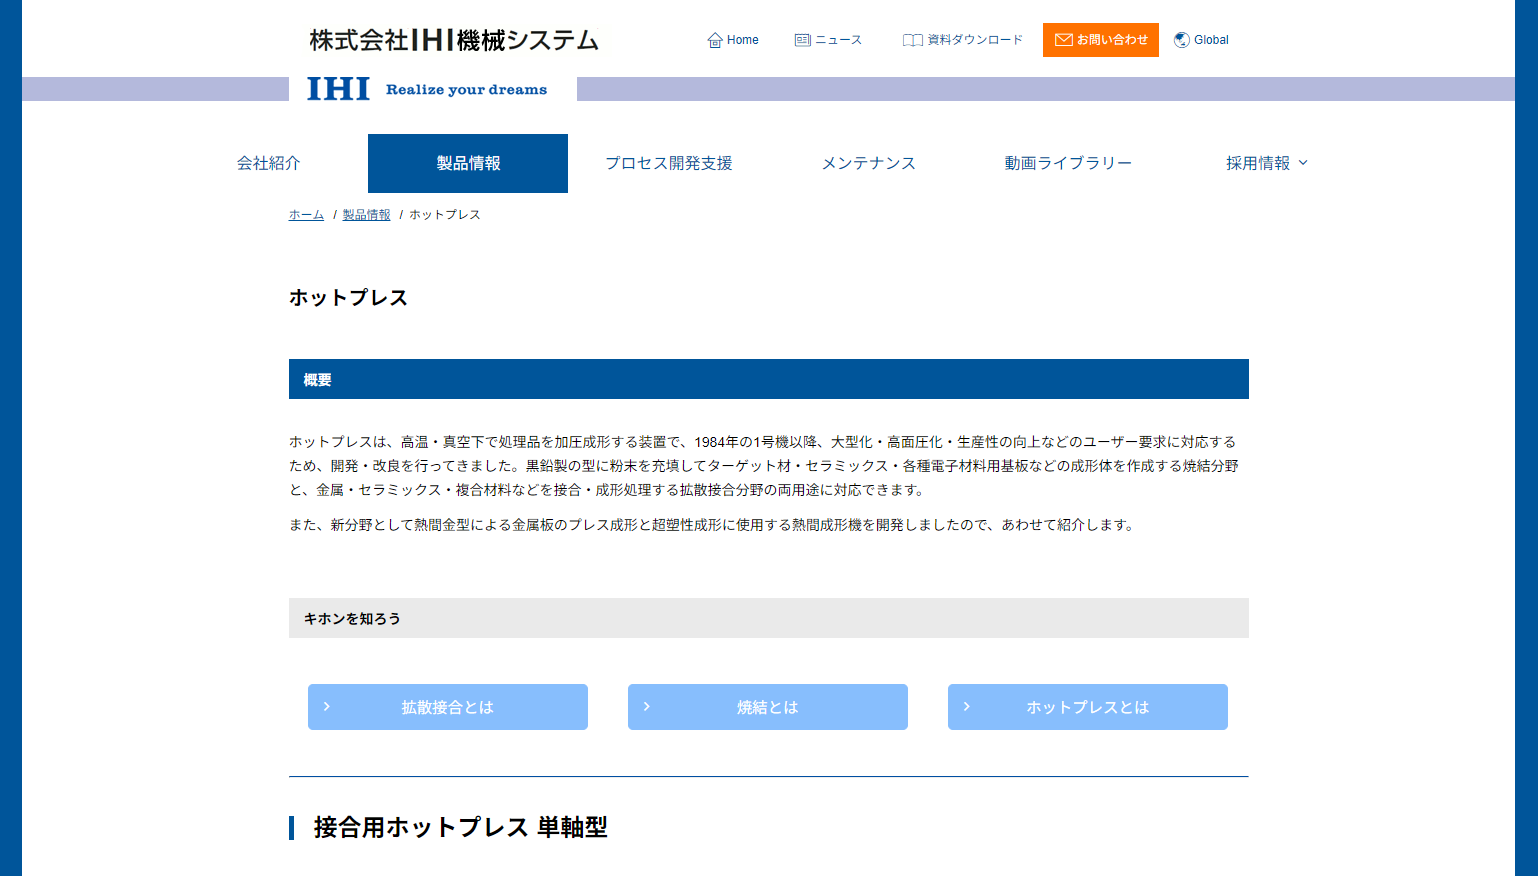Click the 株式会社IHI機械システム company logo
Image resolution: width=1538 pixels, height=876 pixels.
454,40
